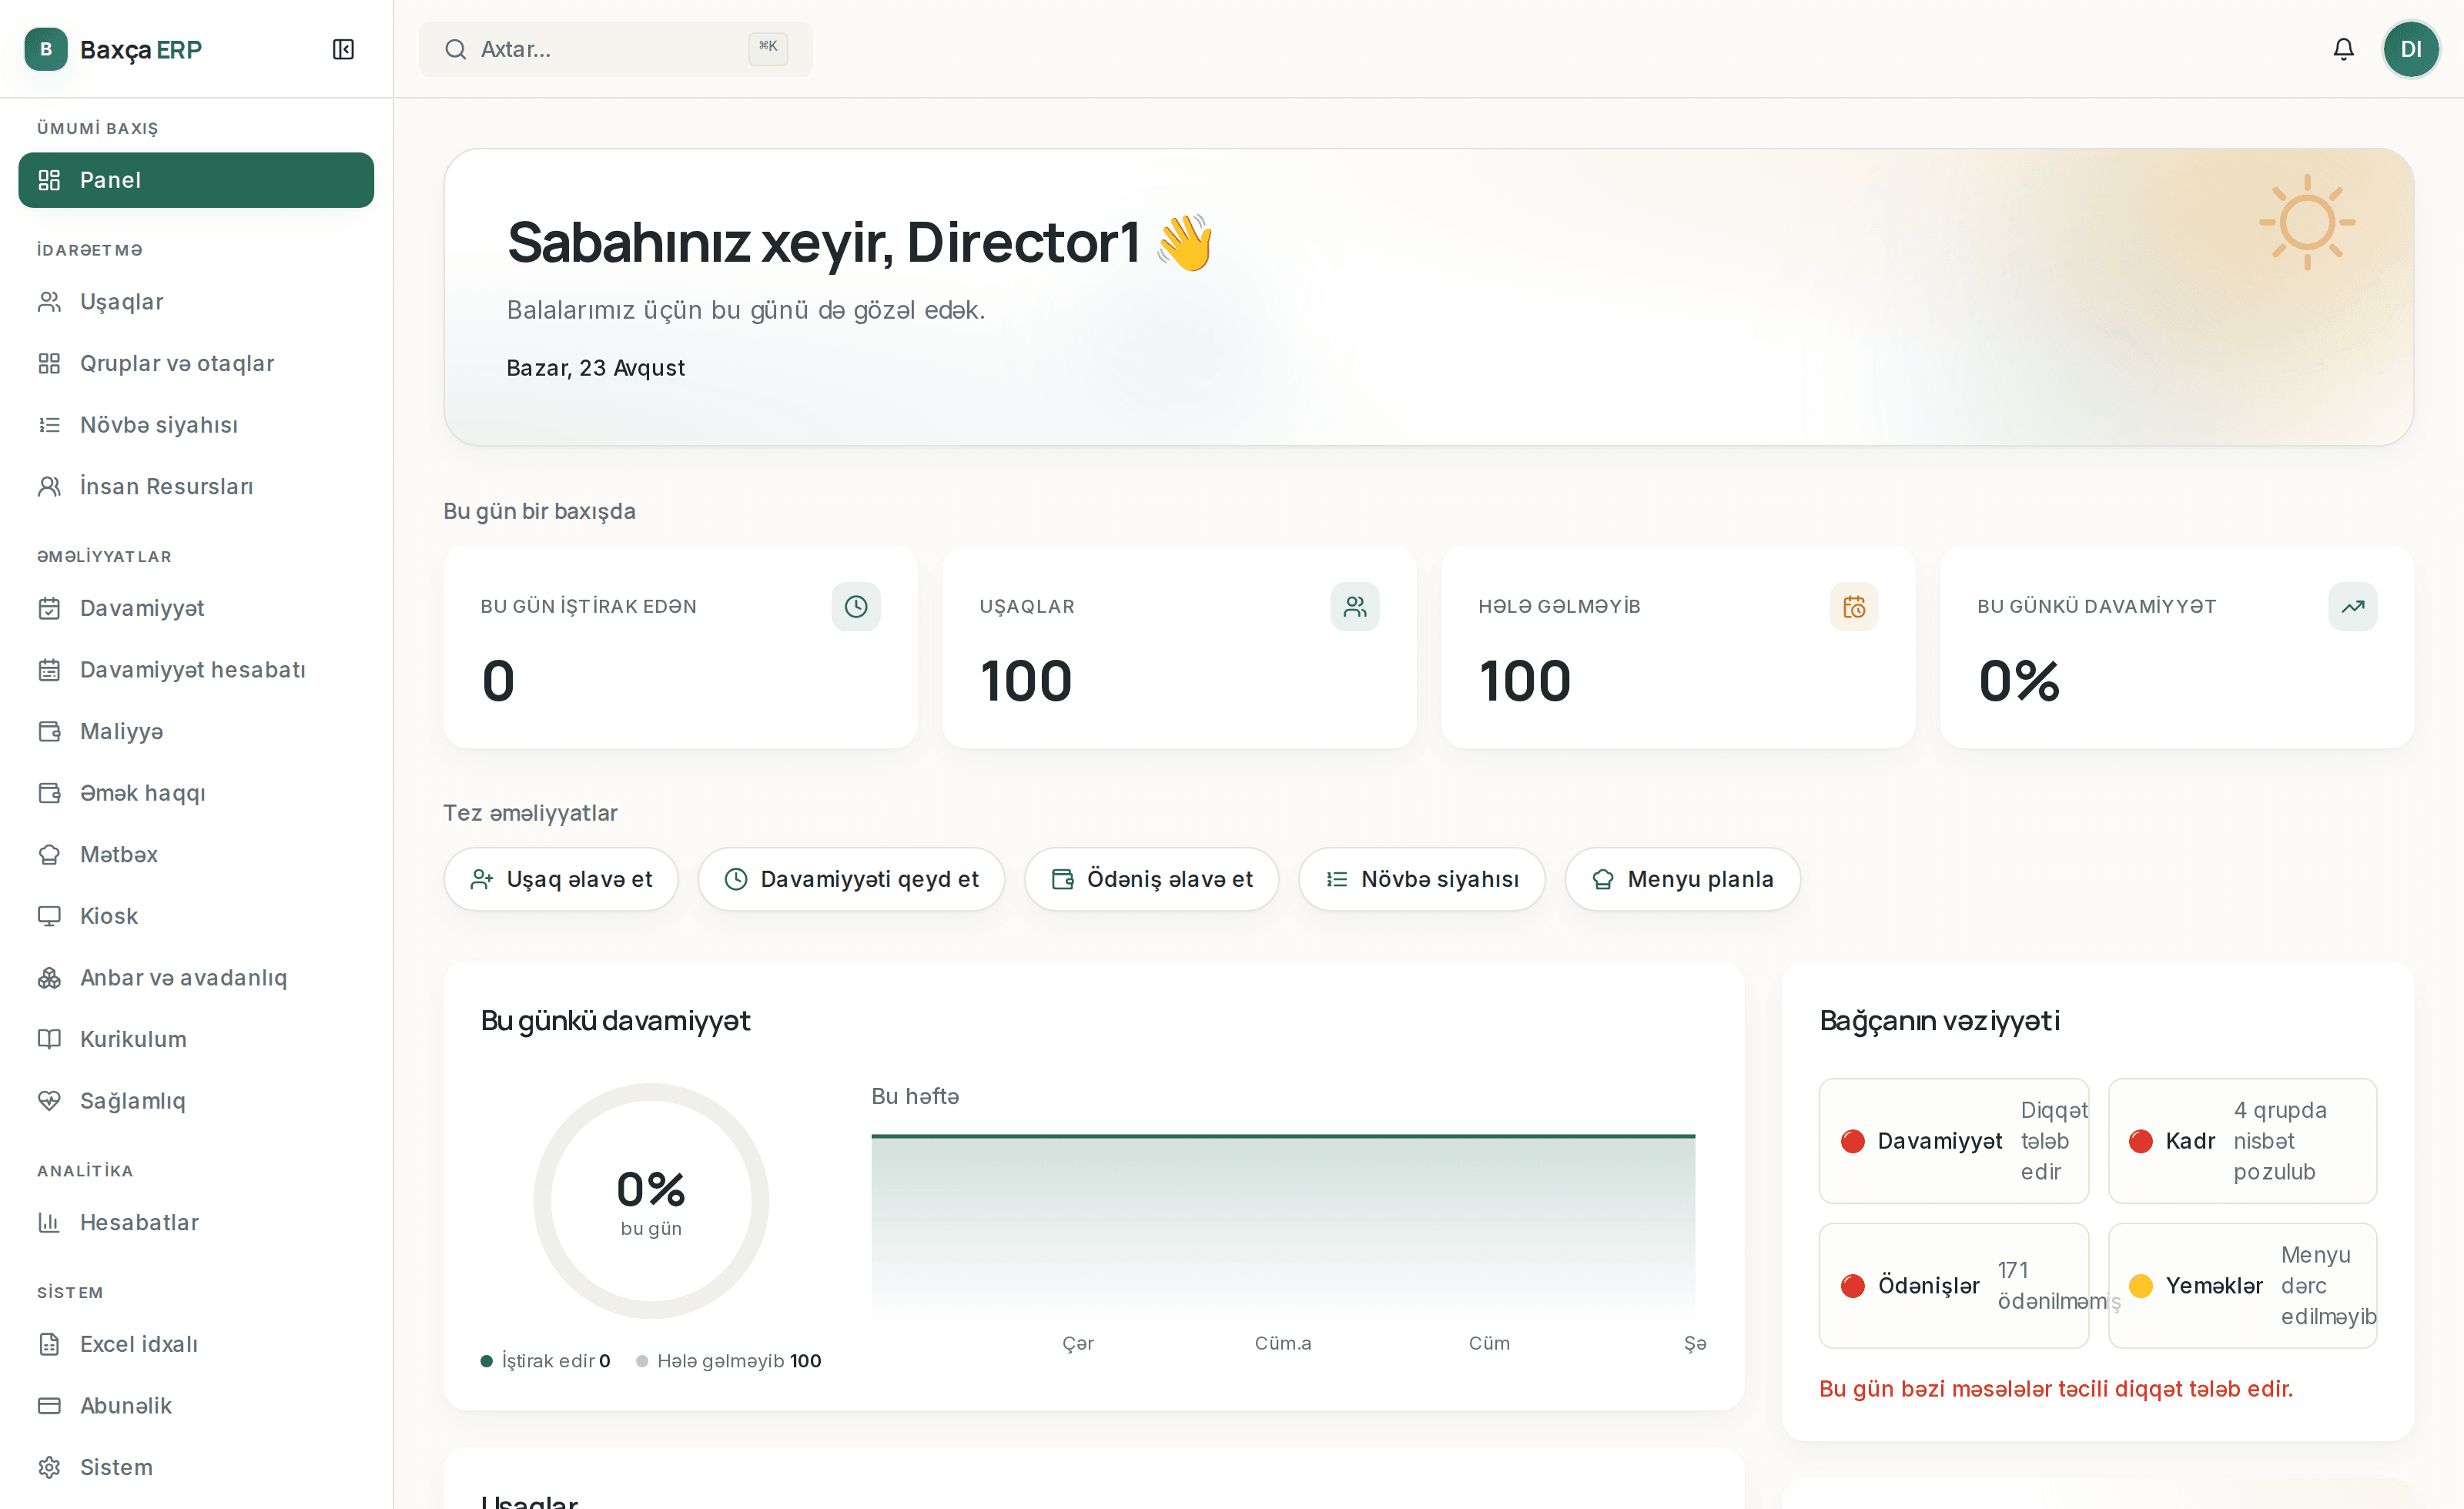
Task: Open Hesabatlar analytics page
Action: pos(196,1222)
